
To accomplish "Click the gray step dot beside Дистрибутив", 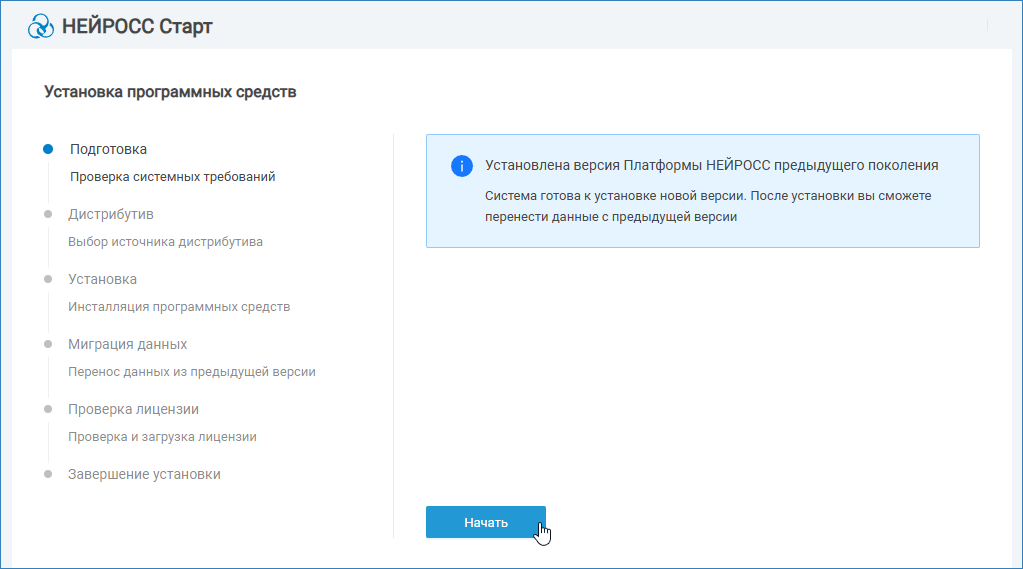I will point(48,214).
